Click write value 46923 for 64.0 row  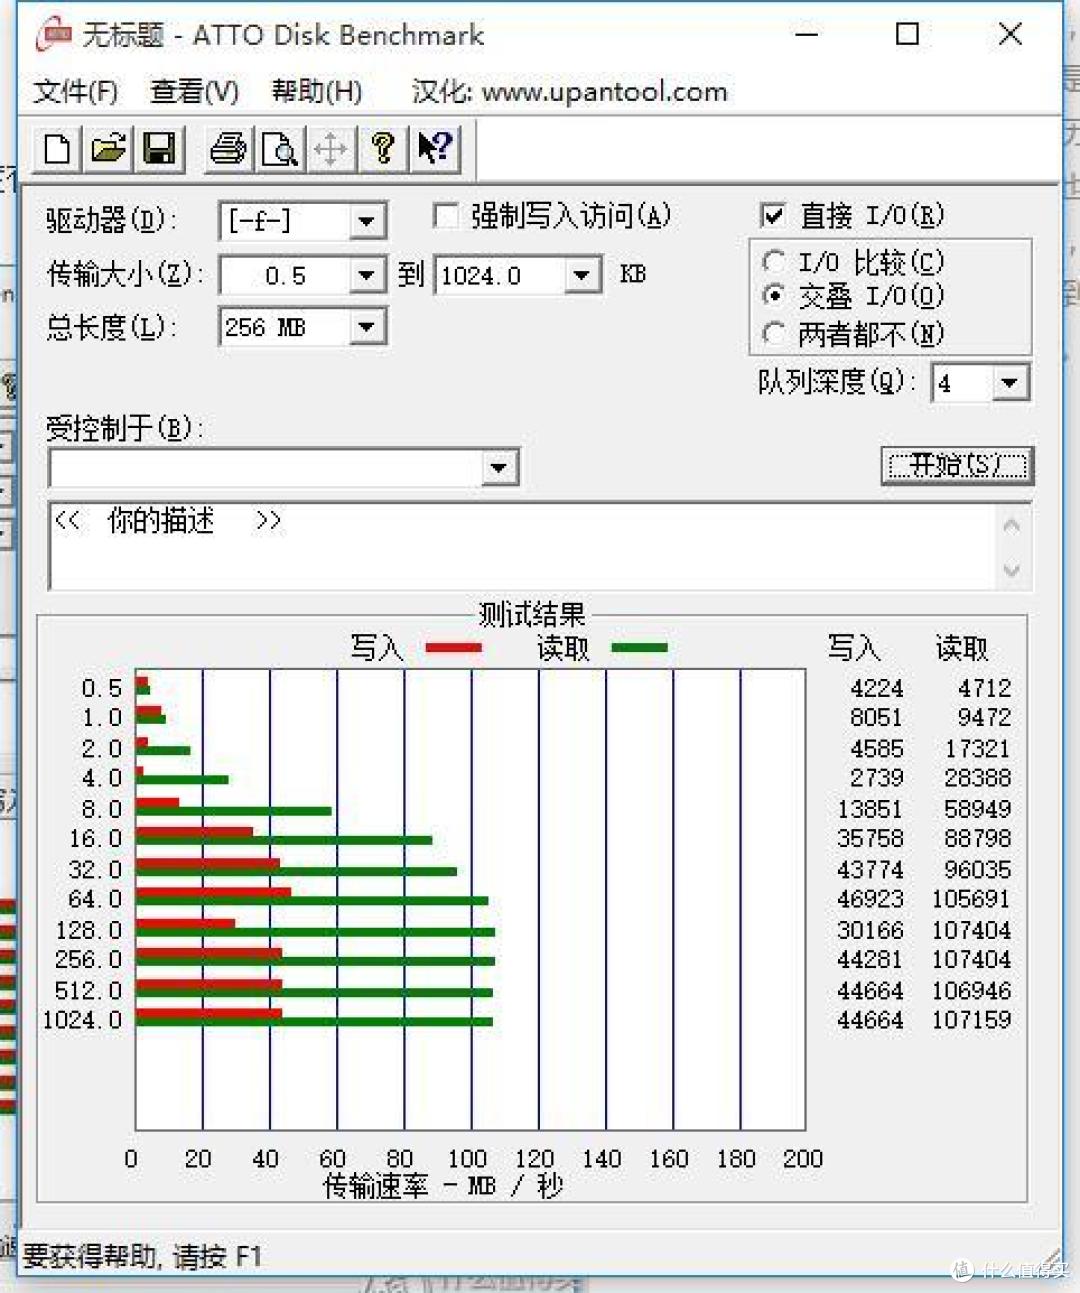(870, 899)
